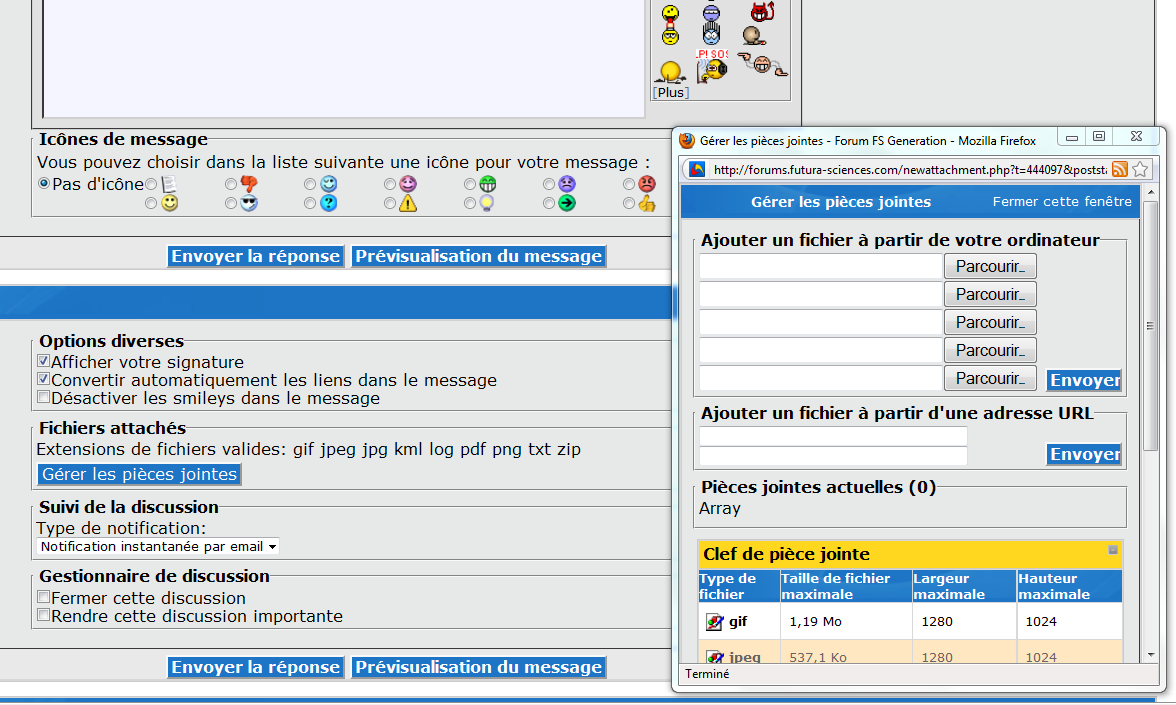The image size is (1176, 705).
Task: Click 'Prévisualisation du message' below Gestionnaire de discussion
Action: coord(478,668)
